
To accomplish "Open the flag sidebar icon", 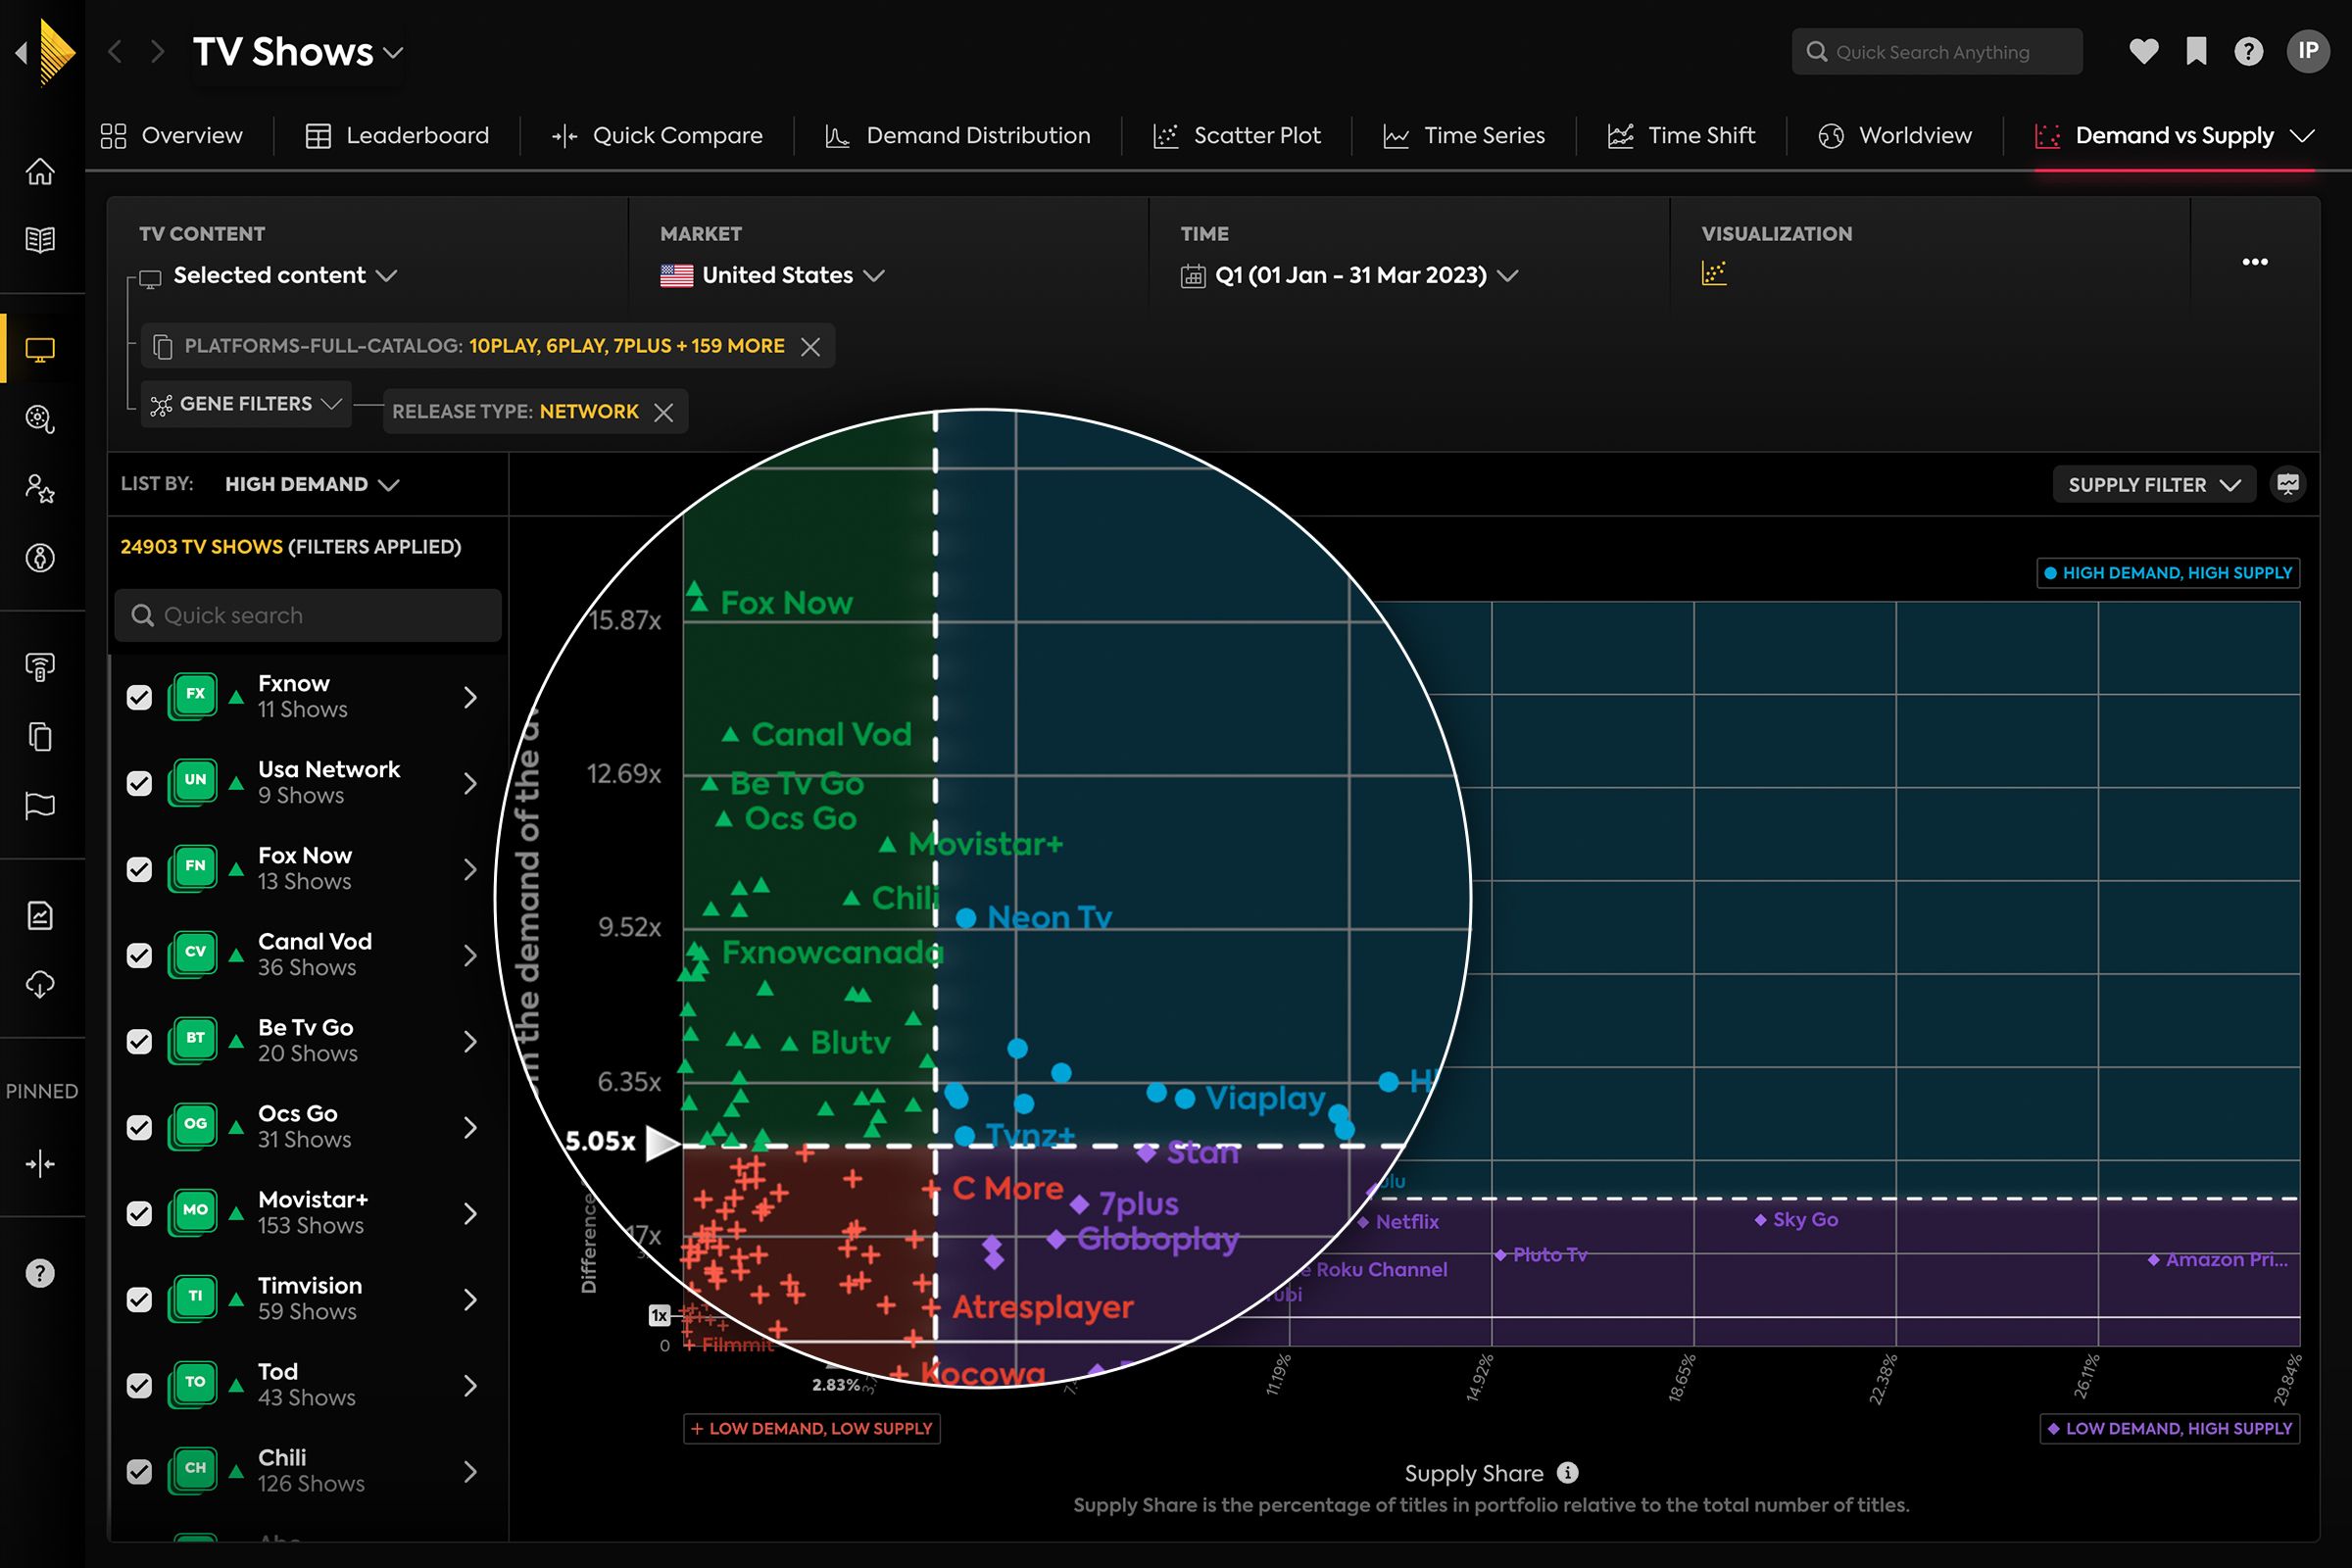I will (x=40, y=806).
